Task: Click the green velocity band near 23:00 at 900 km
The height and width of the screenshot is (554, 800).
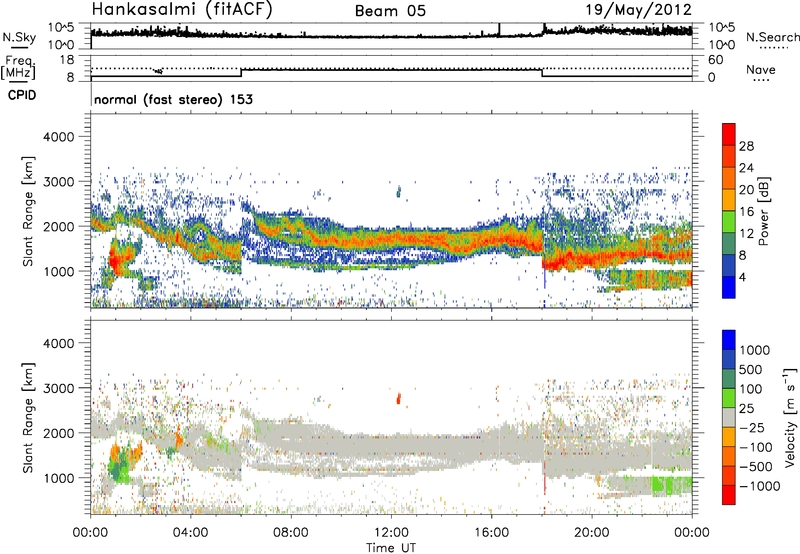Action: pos(670,486)
